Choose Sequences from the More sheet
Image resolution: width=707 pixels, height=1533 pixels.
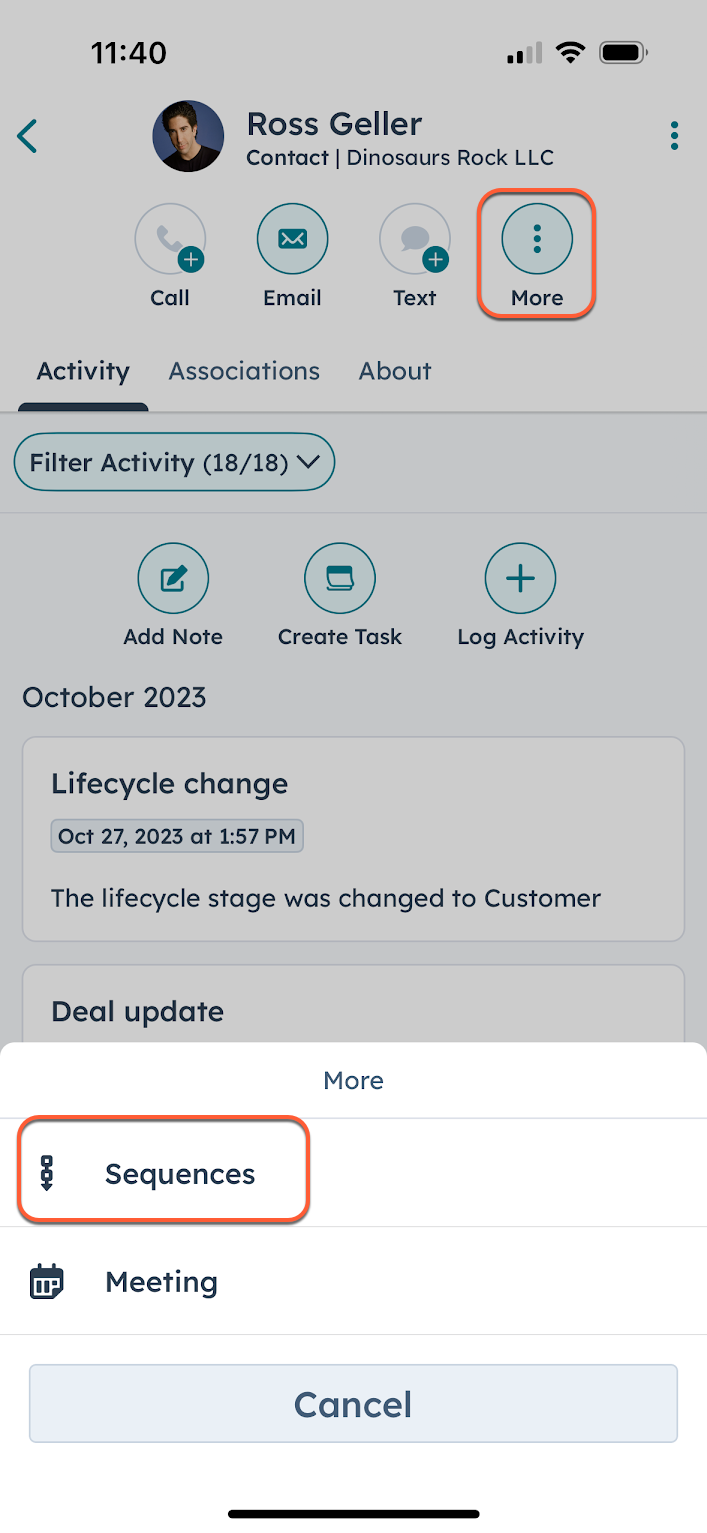(180, 1173)
